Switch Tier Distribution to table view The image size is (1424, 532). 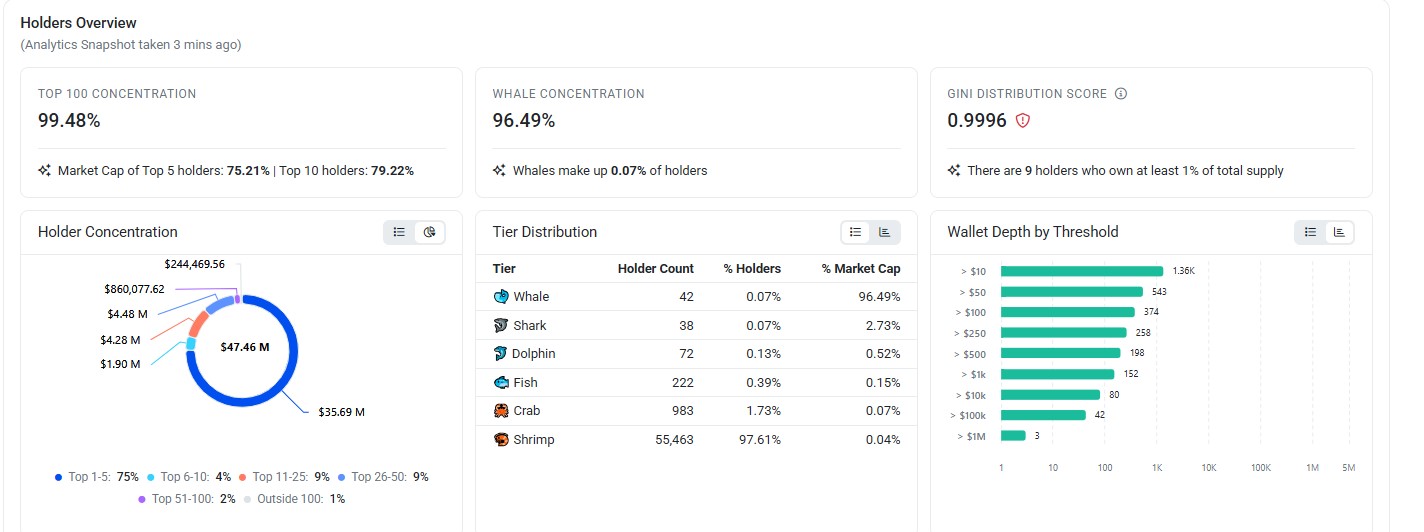pos(855,232)
